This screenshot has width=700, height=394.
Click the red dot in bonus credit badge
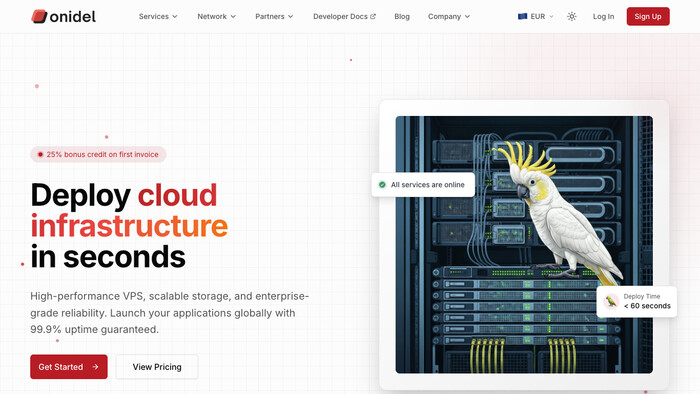pos(40,154)
